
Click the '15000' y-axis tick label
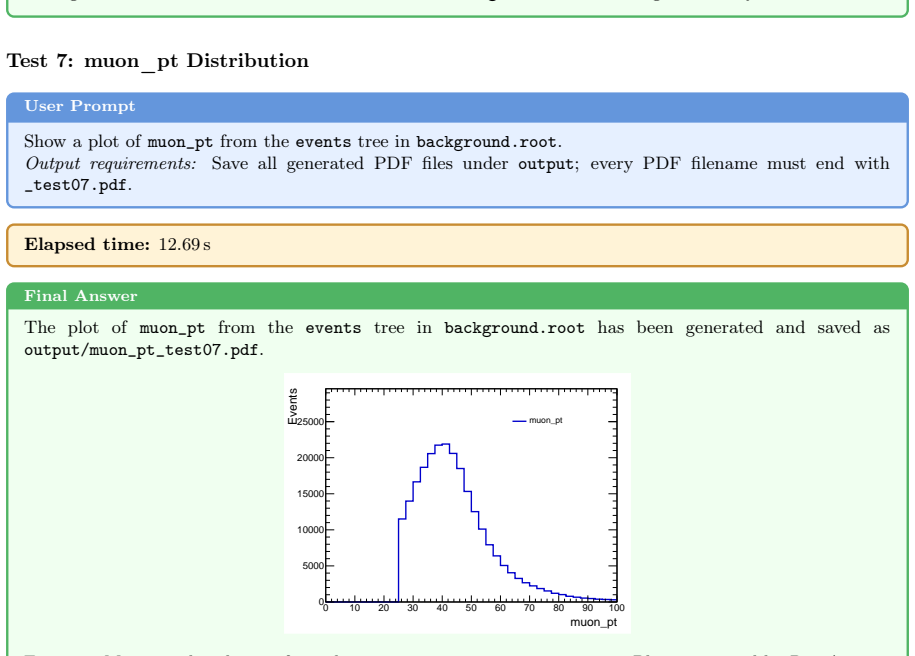click(x=310, y=494)
